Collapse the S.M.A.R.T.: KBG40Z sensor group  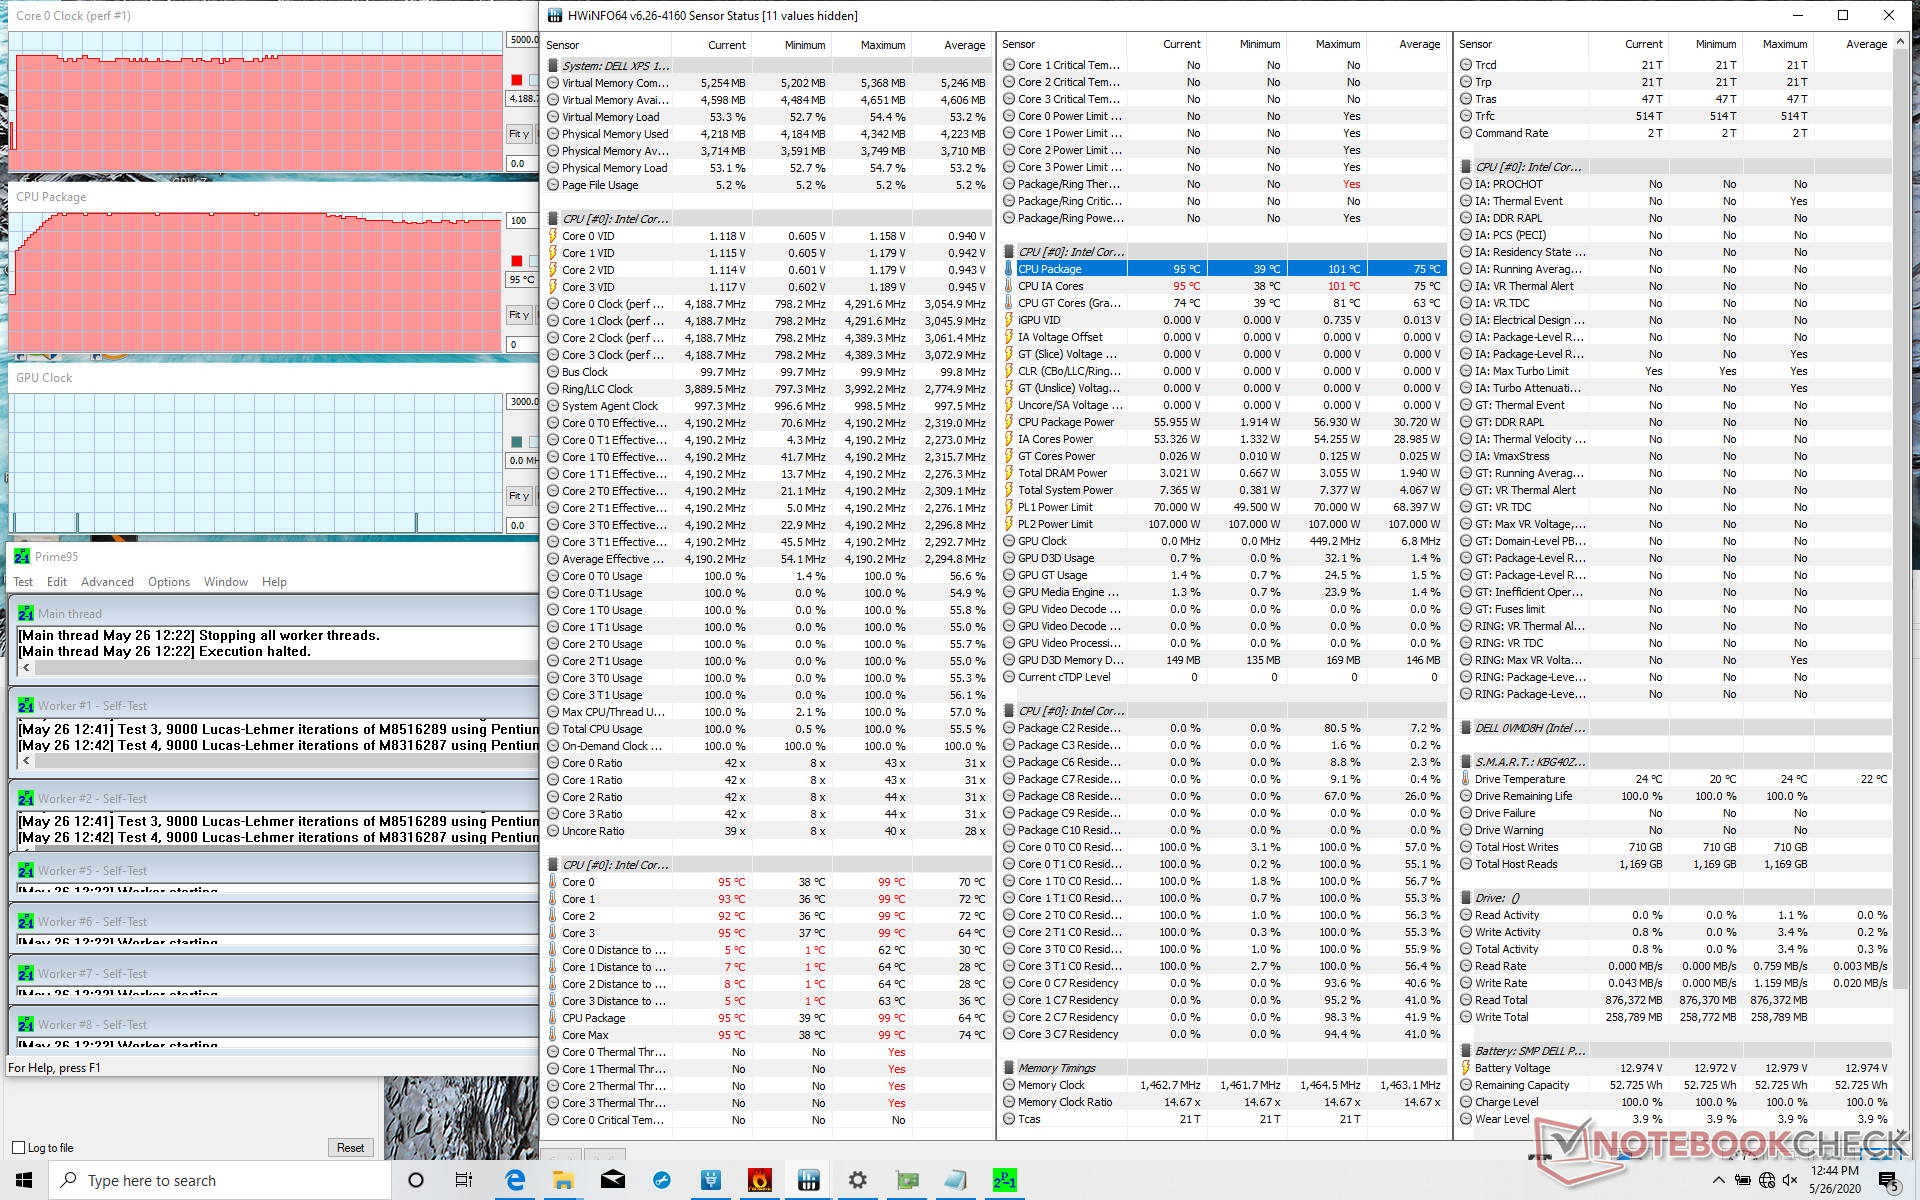tap(1466, 761)
